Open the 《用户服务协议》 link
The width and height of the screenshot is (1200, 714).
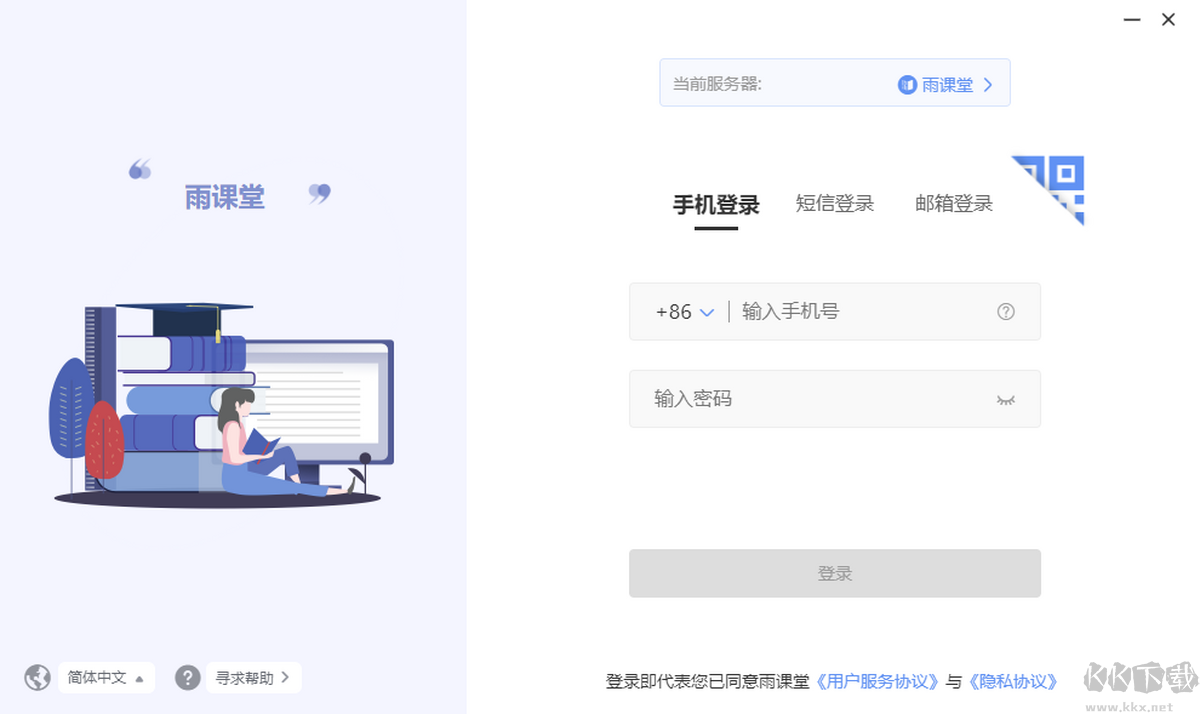pyautogui.click(x=878, y=682)
